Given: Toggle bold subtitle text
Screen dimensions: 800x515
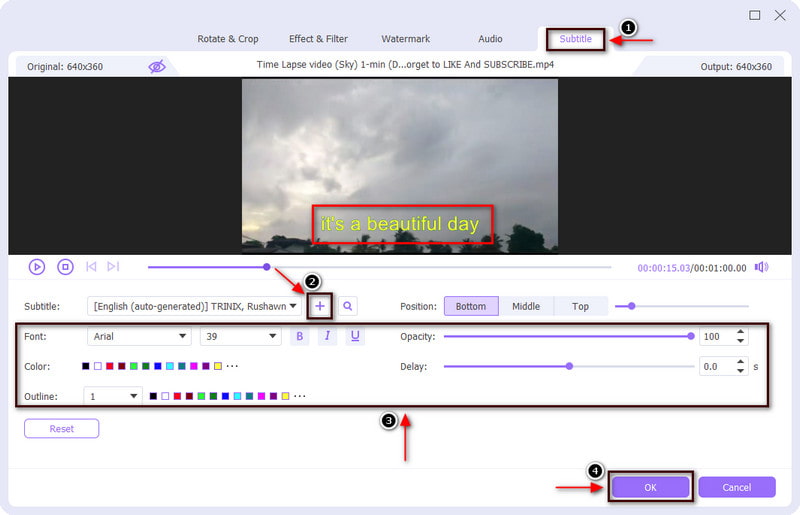Looking at the screenshot, I should [299, 336].
